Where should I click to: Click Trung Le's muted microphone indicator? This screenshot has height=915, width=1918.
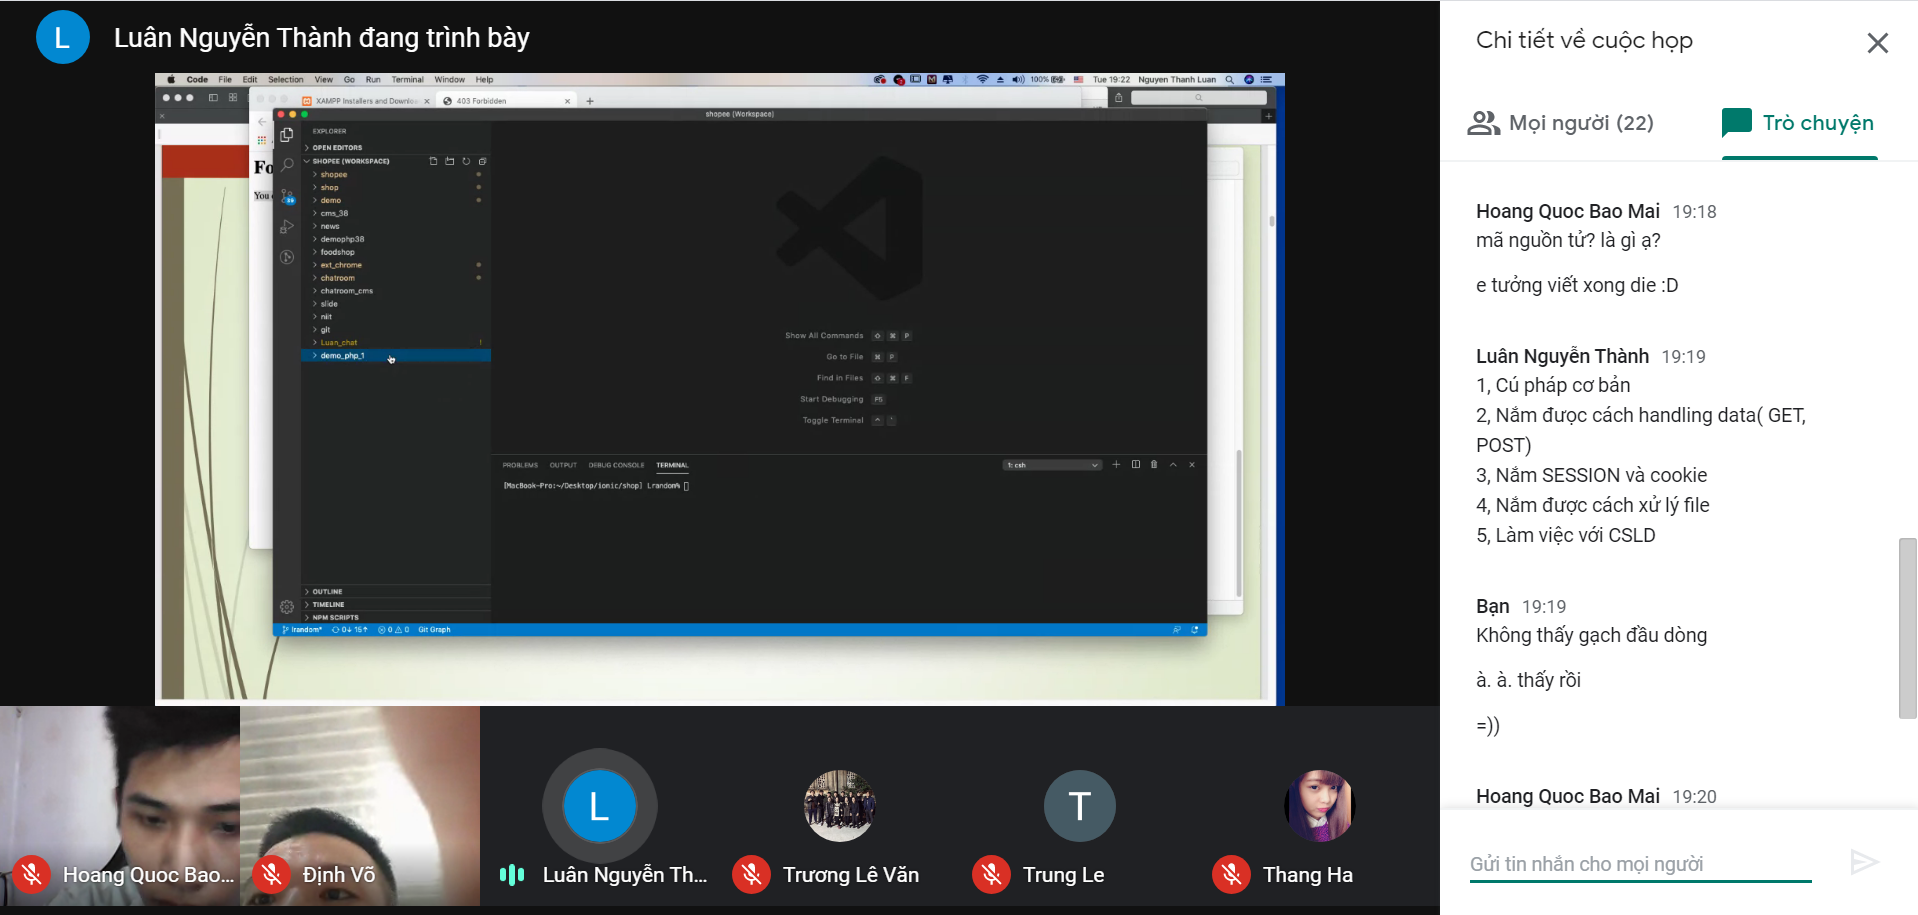tap(991, 875)
